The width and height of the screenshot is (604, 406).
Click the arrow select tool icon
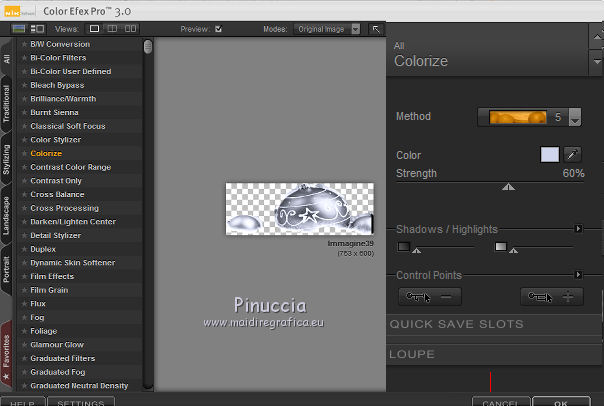[x=376, y=29]
